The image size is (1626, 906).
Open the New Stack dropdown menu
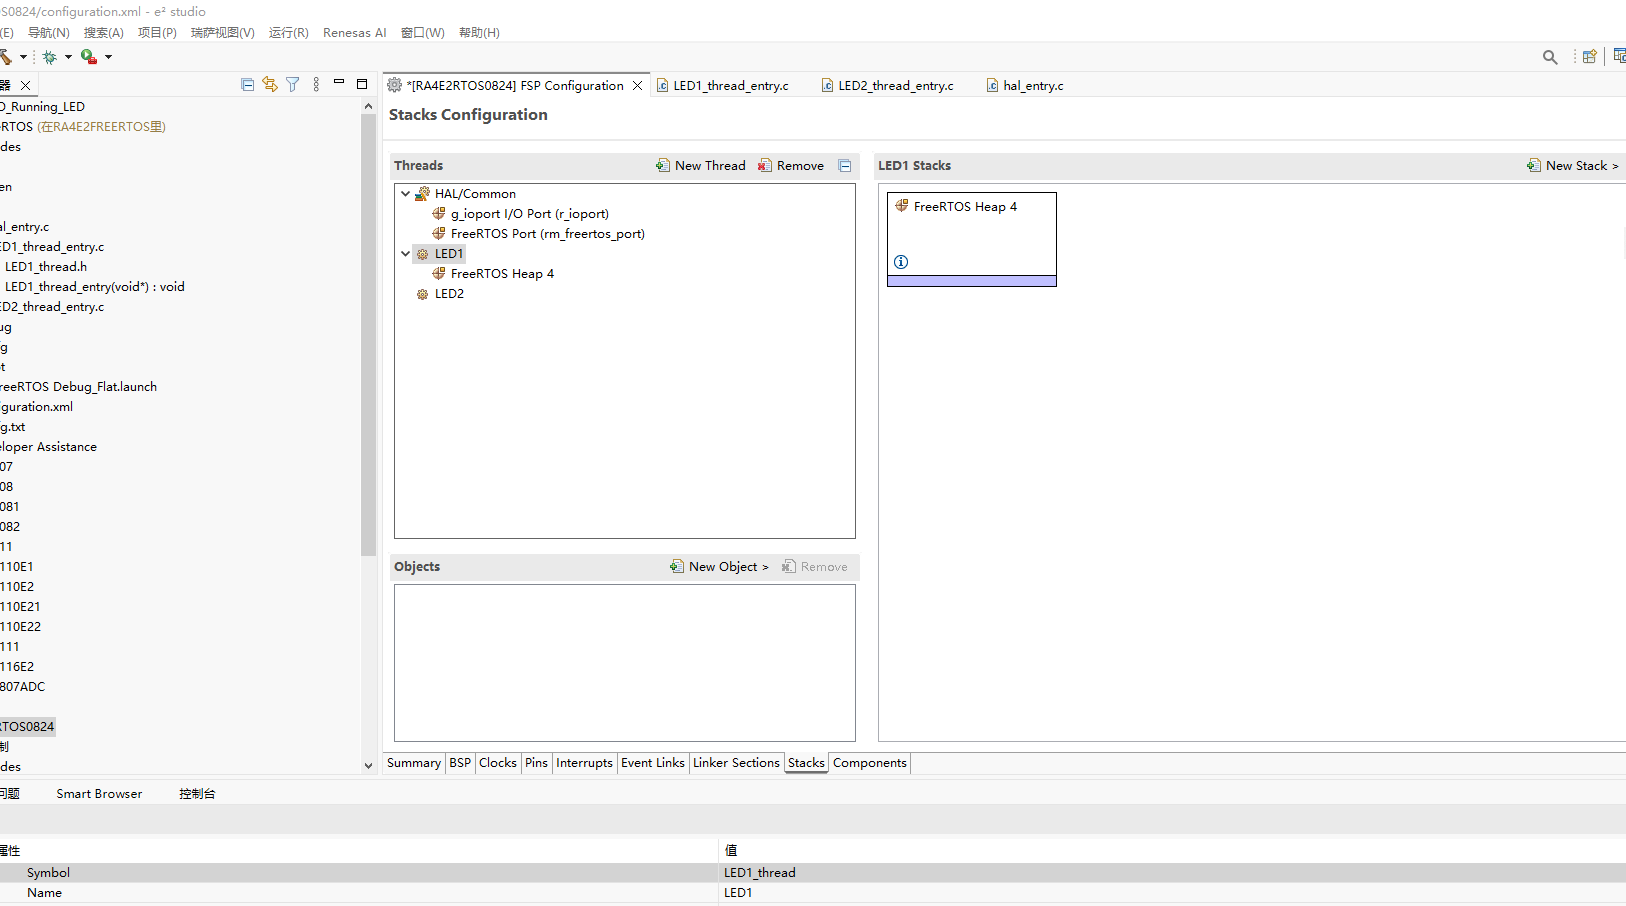1574,166
